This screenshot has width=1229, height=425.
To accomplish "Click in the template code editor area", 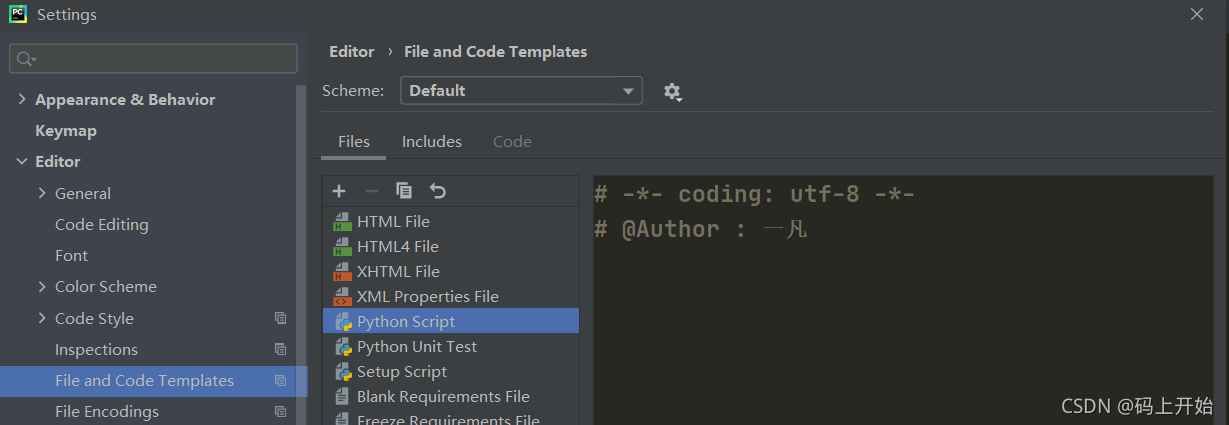I will tap(900, 320).
